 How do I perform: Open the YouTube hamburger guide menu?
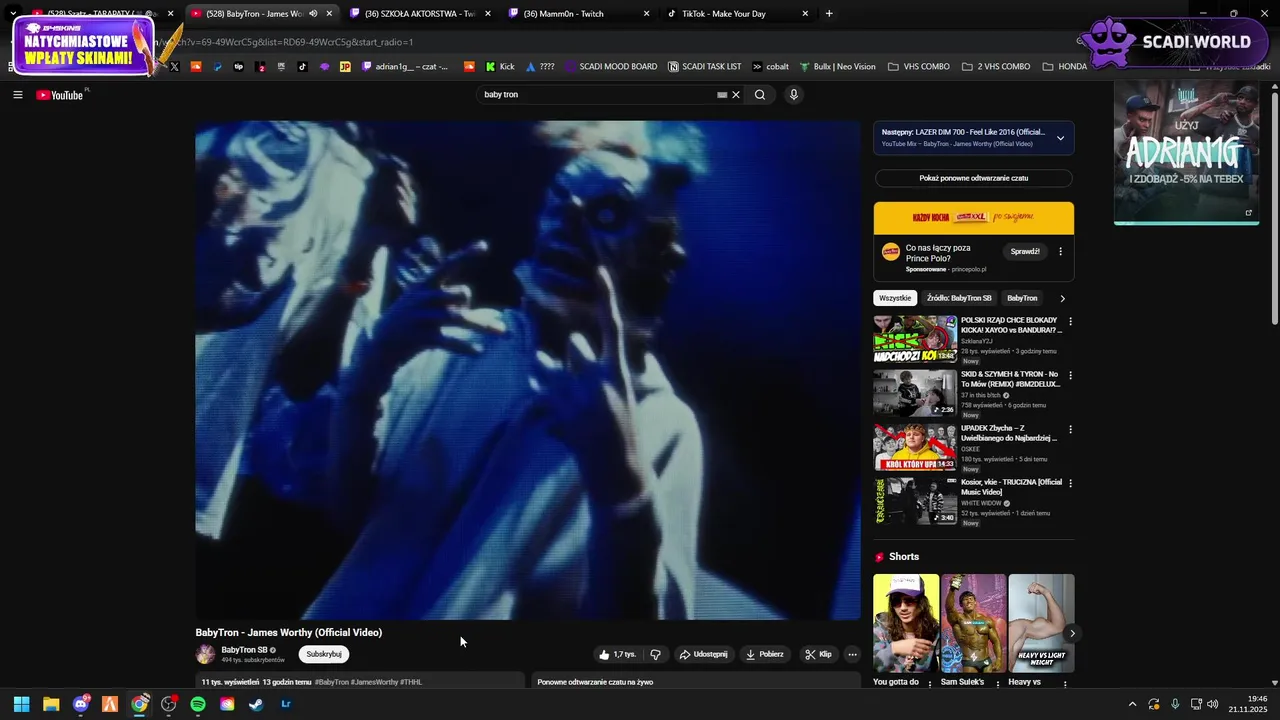tap(18, 95)
